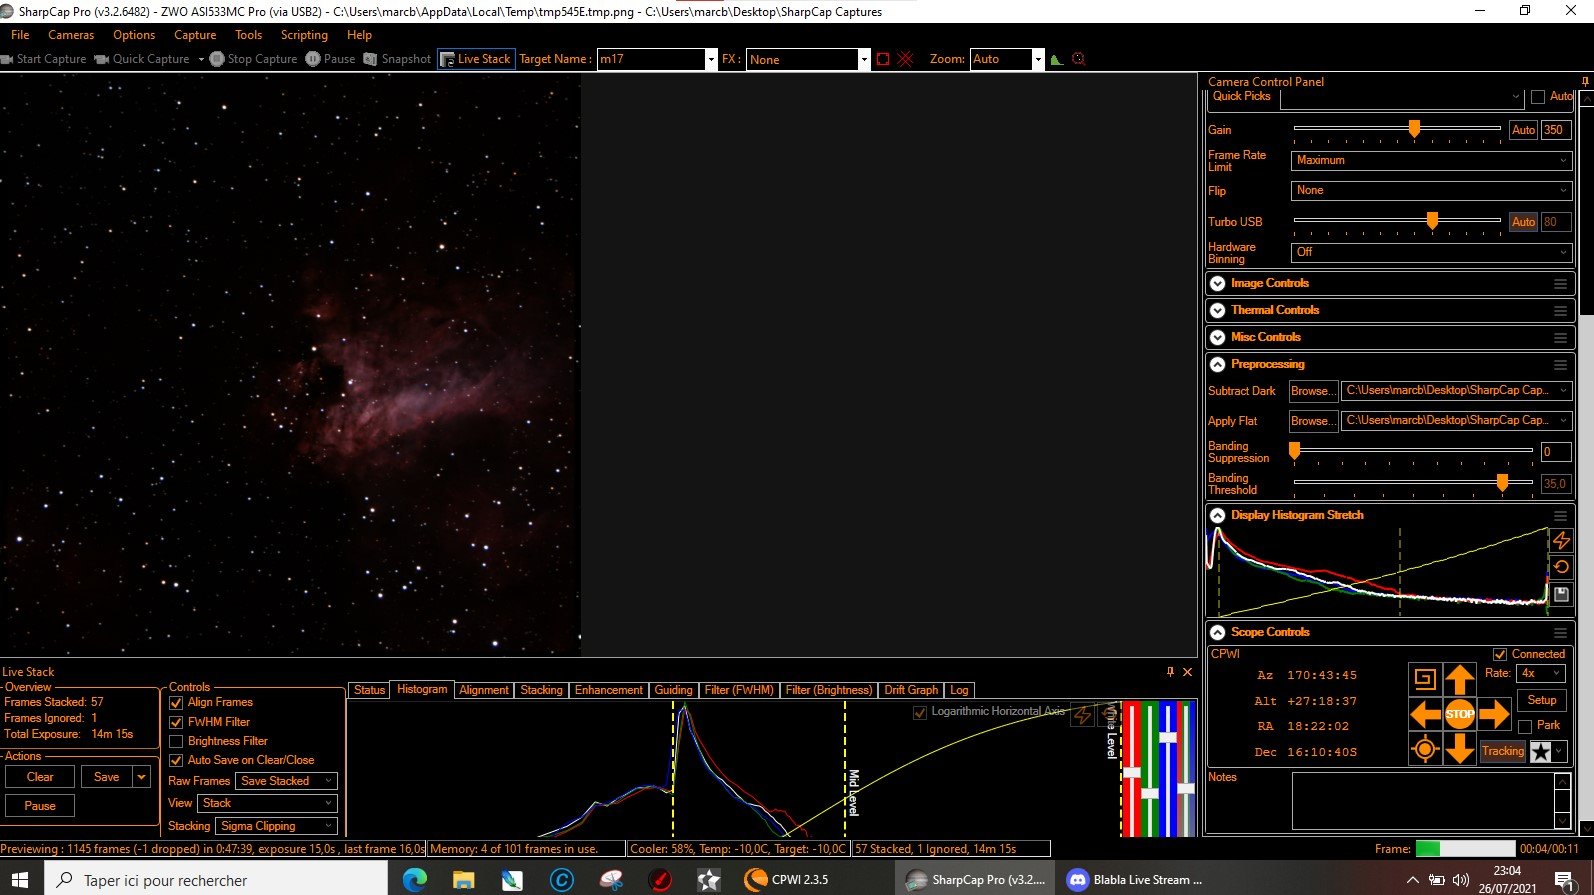Collapse the Preprocessing section
The width and height of the screenshot is (1594, 895).
1218,365
